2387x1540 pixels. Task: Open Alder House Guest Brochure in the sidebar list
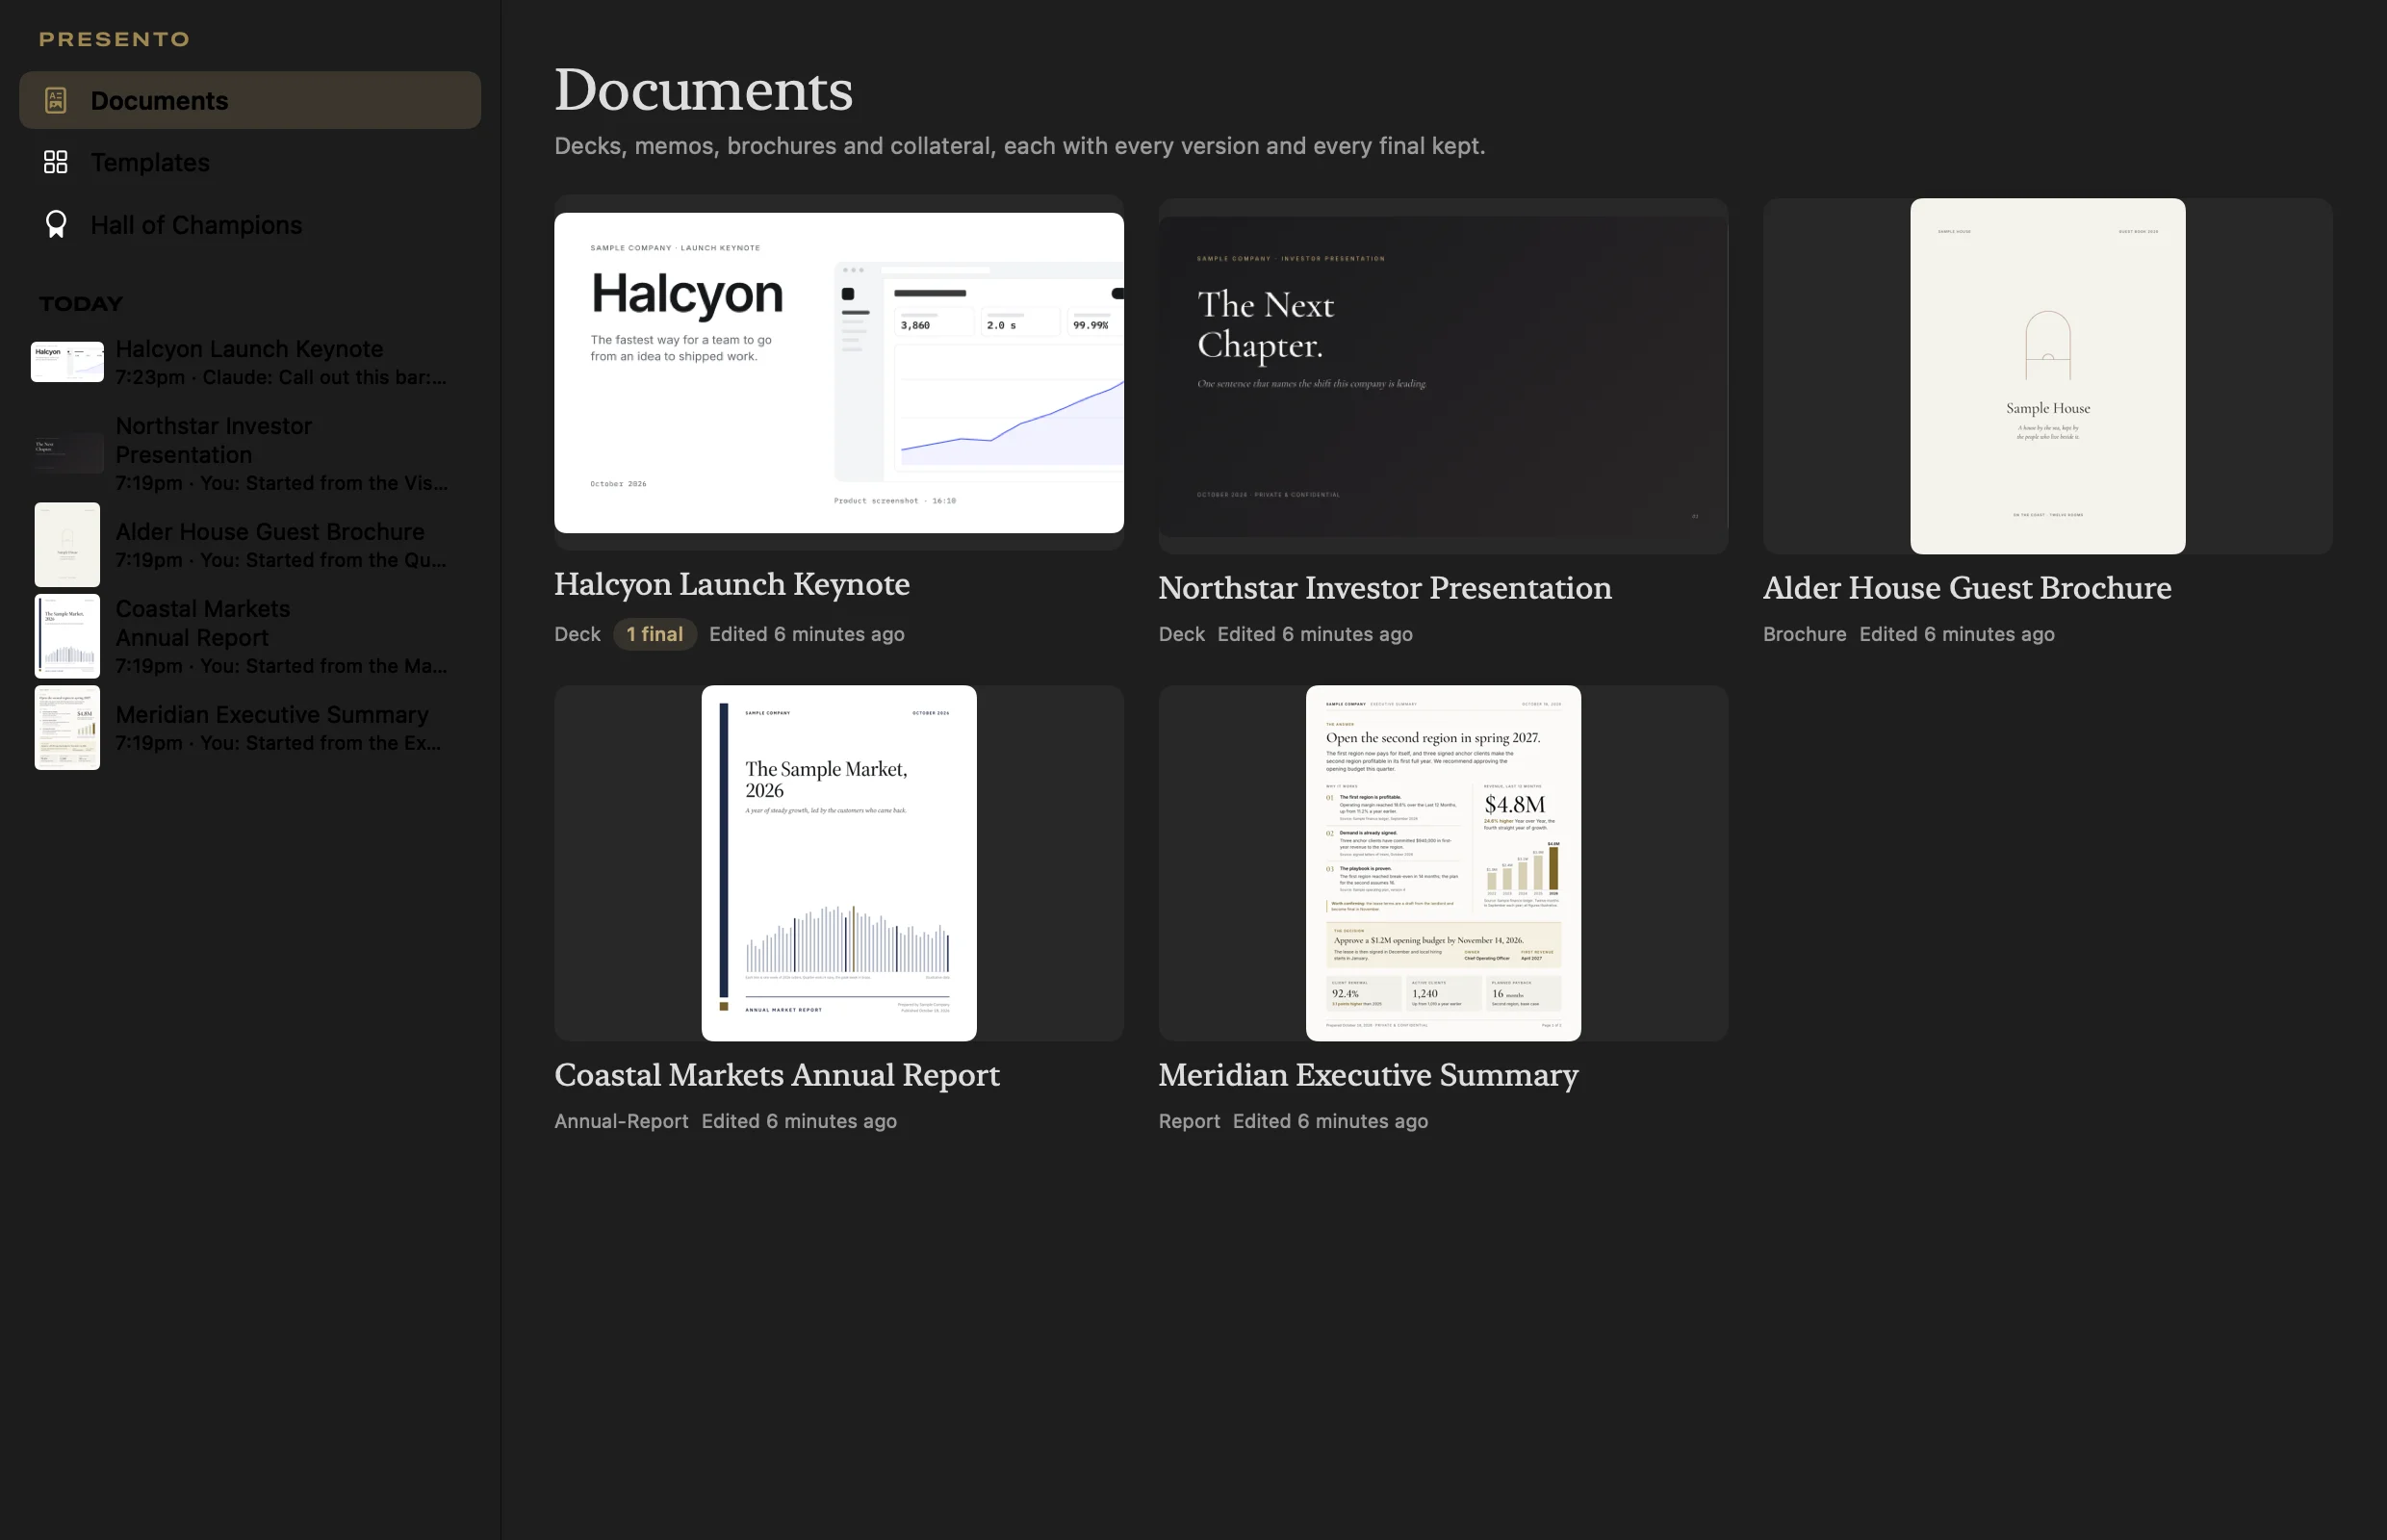pyautogui.click(x=250, y=545)
